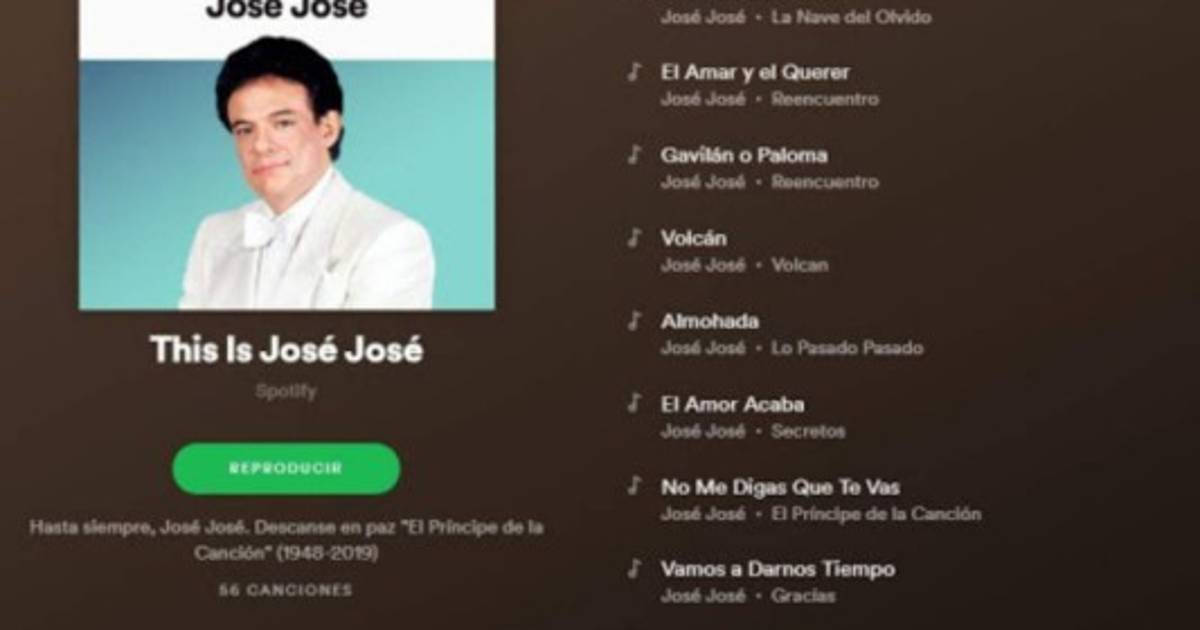Open the Reencuentro album link under Gavilán o Paloma

pyautogui.click(x=825, y=182)
